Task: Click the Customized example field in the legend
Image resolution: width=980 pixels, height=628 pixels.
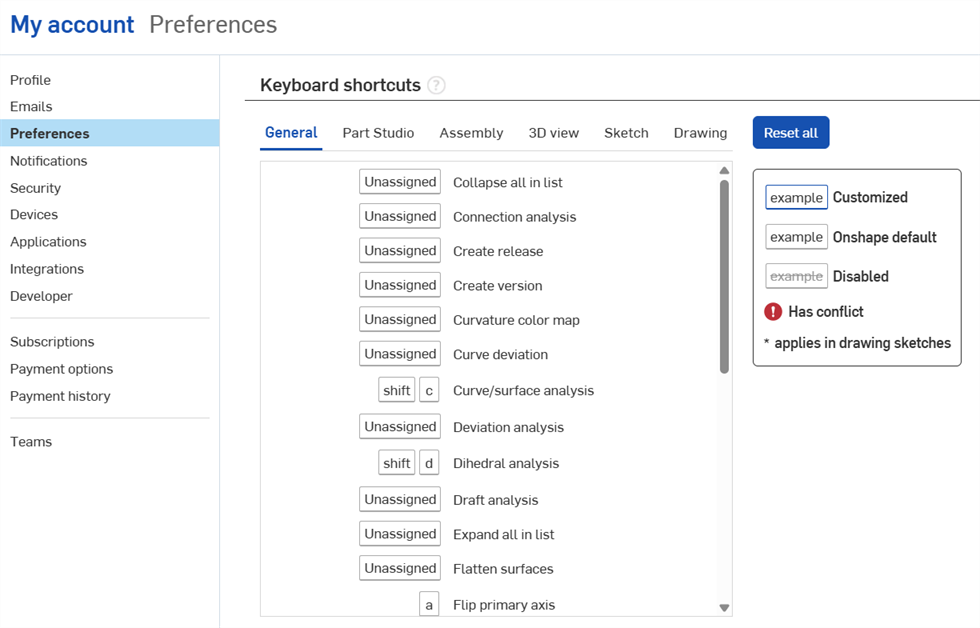Action: (x=796, y=197)
